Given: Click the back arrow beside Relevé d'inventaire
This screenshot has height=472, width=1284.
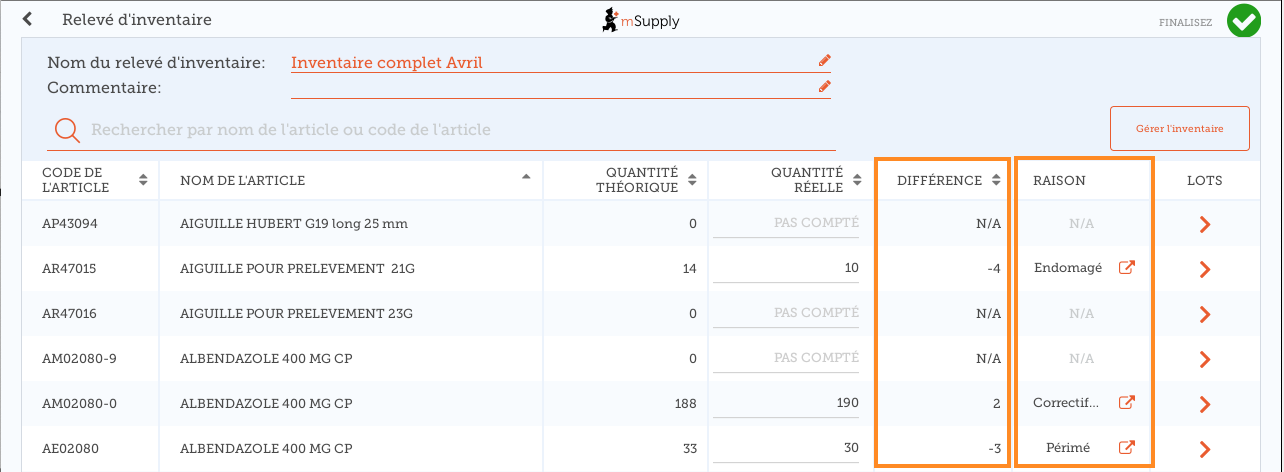Looking at the screenshot, I should tap(28, 19).
